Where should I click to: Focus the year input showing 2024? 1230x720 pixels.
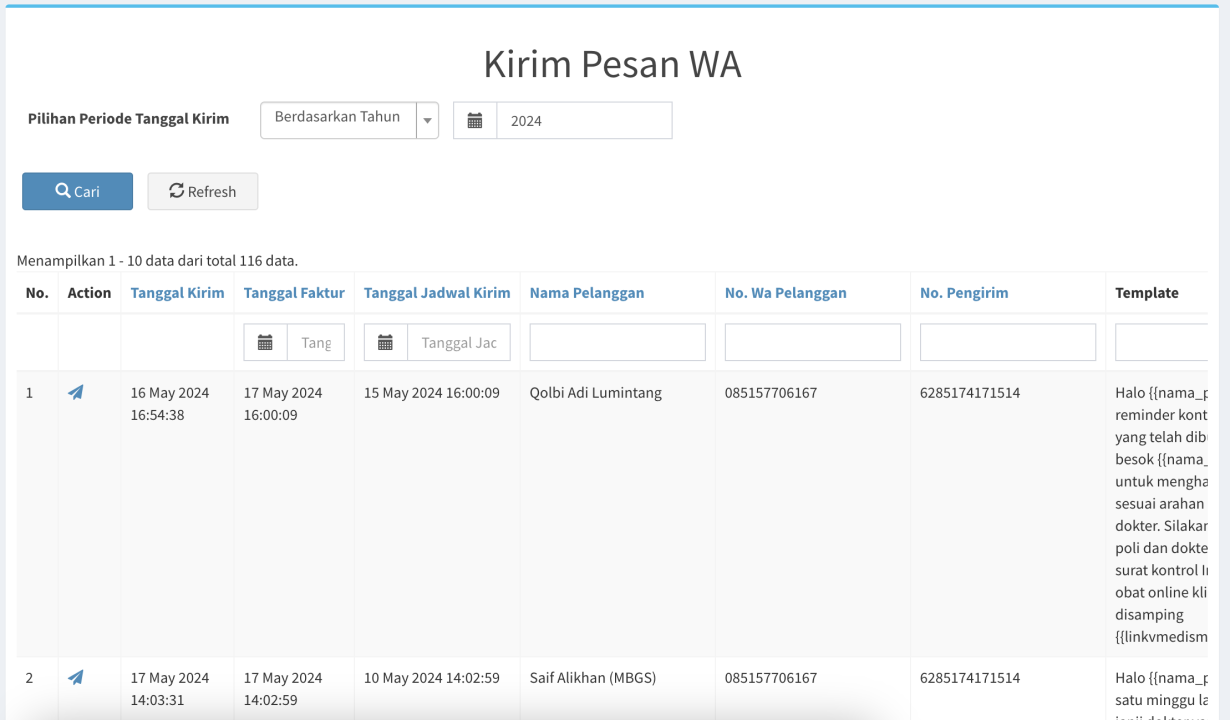click(584, 121)
